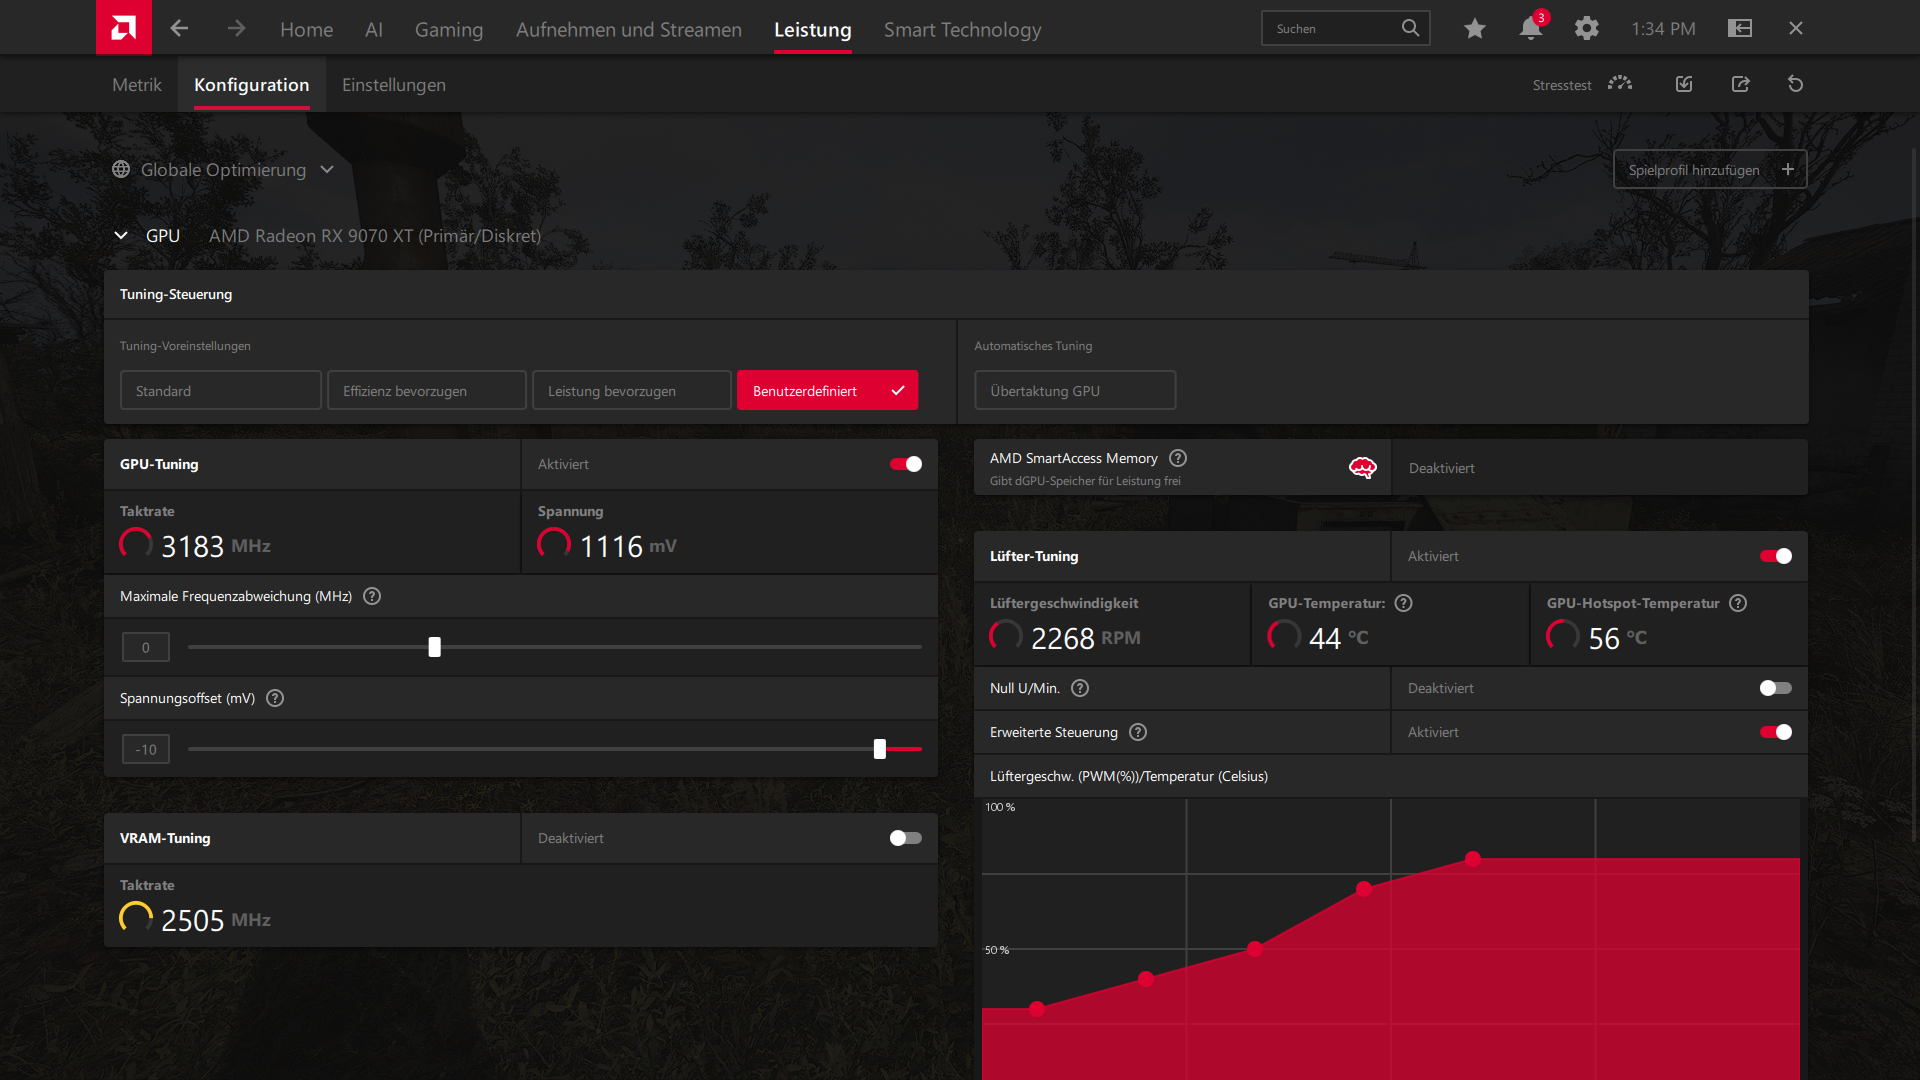Start the Stresstest icon
1920x1080 pixels.
click(1619, 84)
